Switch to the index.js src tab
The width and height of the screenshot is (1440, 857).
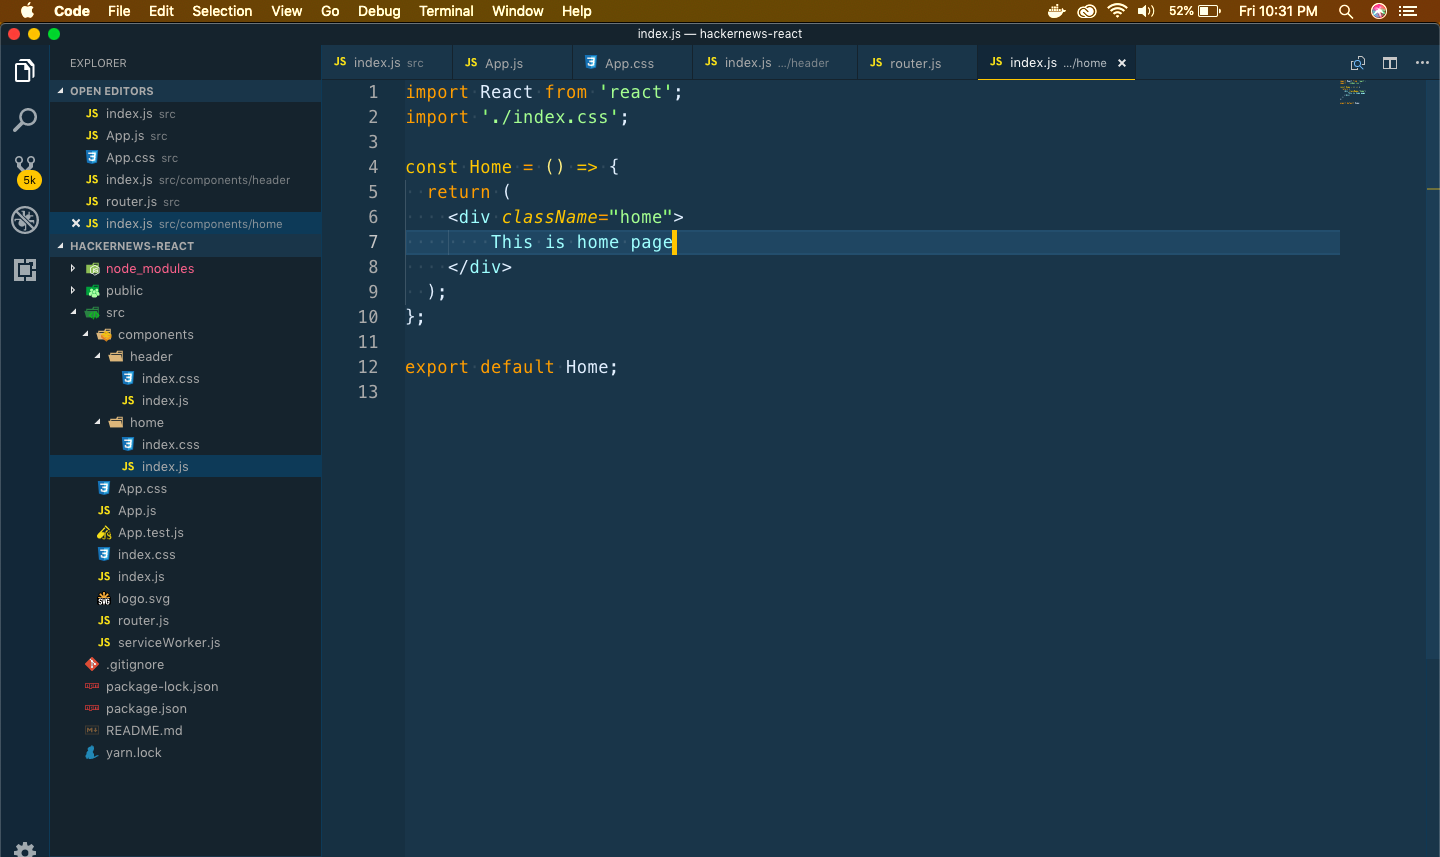pos(386,62)
